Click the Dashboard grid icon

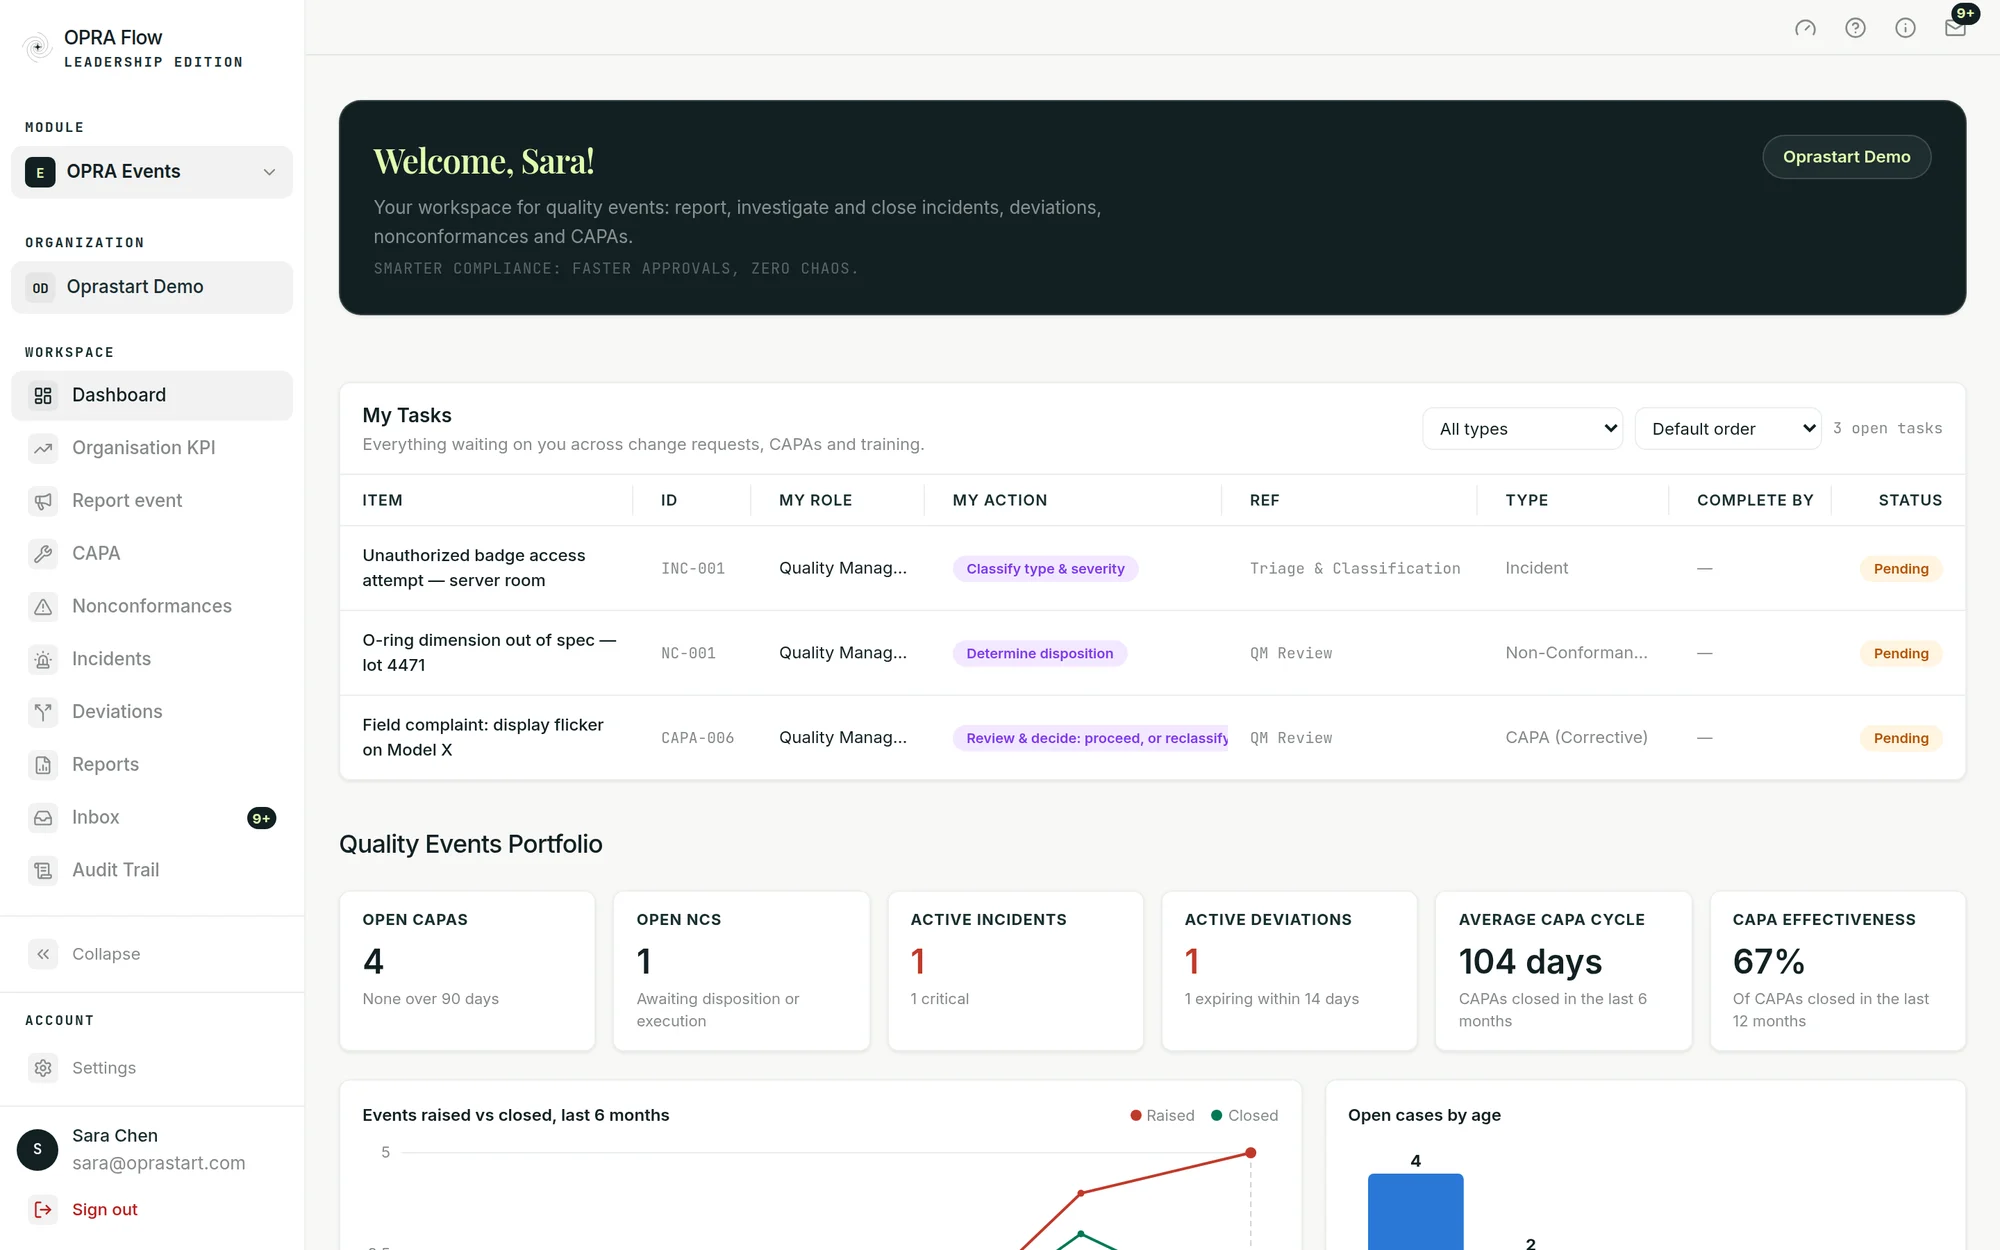[x=43, y=395]
